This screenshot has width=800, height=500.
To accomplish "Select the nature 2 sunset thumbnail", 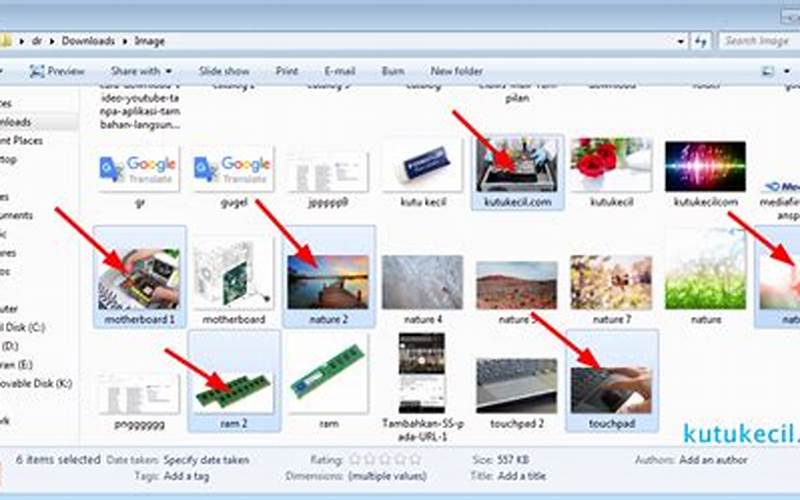I will pyautogui.click(x=328, y=282).
